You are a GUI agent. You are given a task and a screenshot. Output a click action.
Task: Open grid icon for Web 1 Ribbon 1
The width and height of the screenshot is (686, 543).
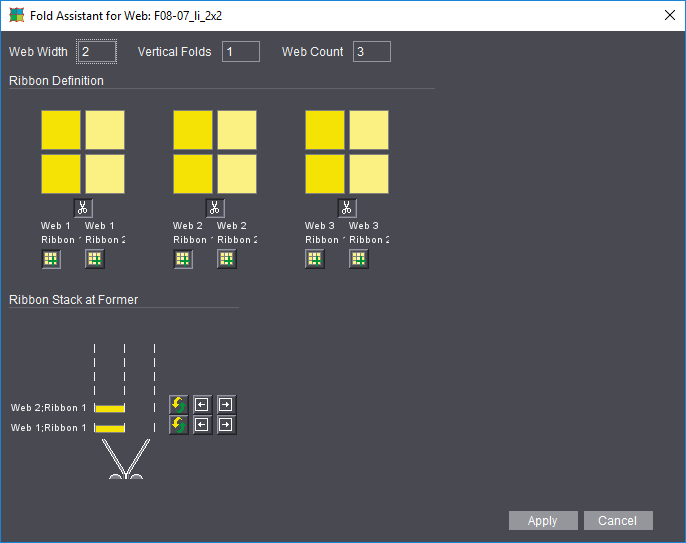click(x=51, y=259)
